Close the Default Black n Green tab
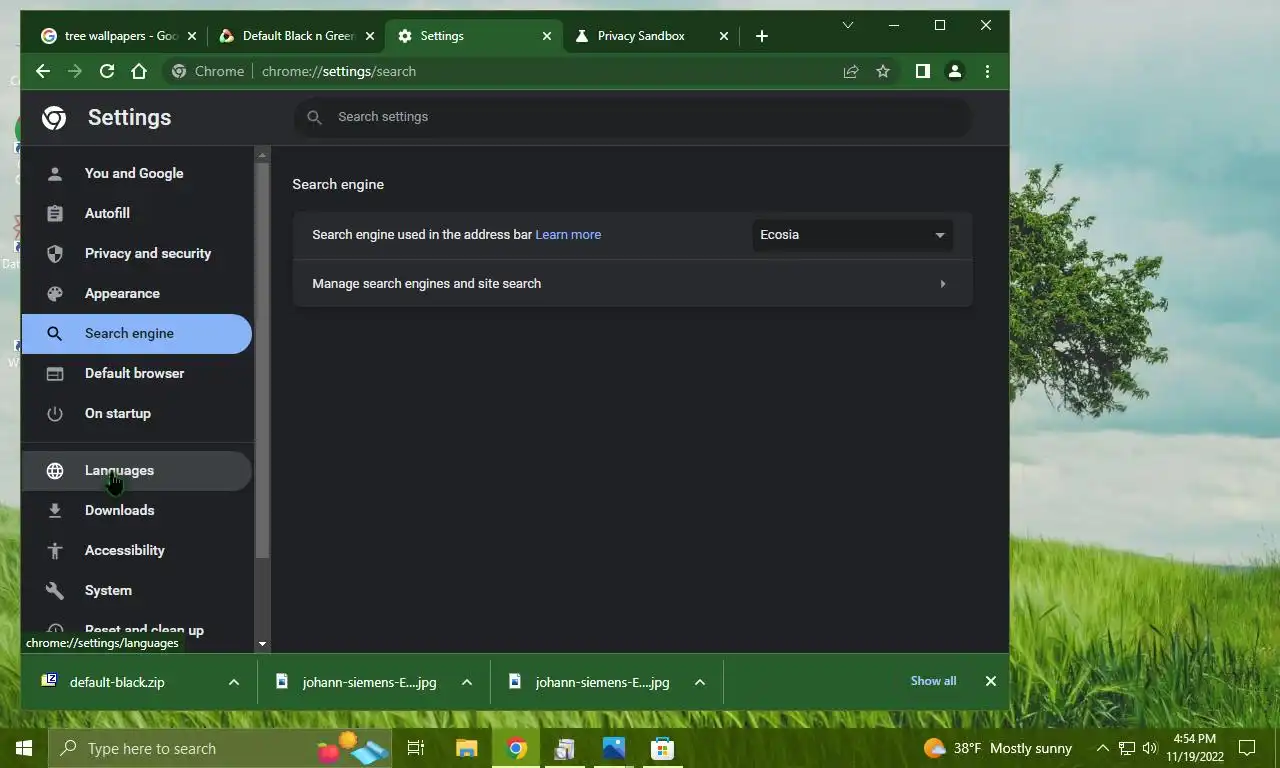The height and width of the screenshot is (768, 1280). coord(370,36)
